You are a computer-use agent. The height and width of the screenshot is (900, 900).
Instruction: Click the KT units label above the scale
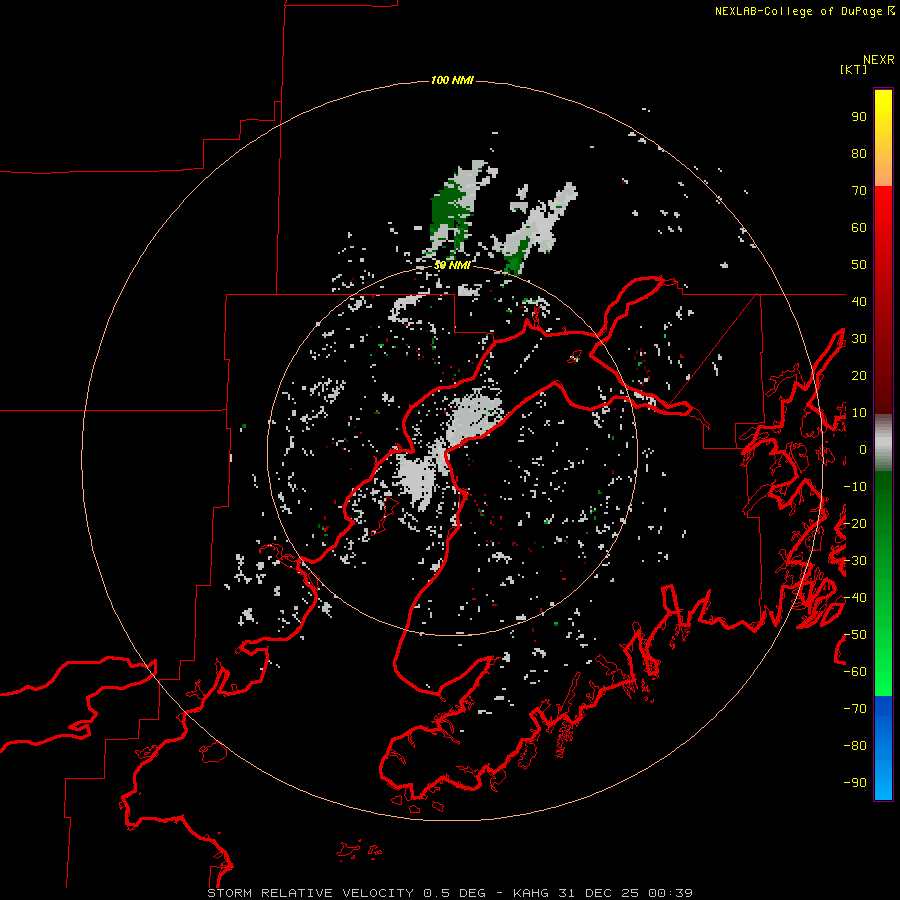(x=854, y=69)
